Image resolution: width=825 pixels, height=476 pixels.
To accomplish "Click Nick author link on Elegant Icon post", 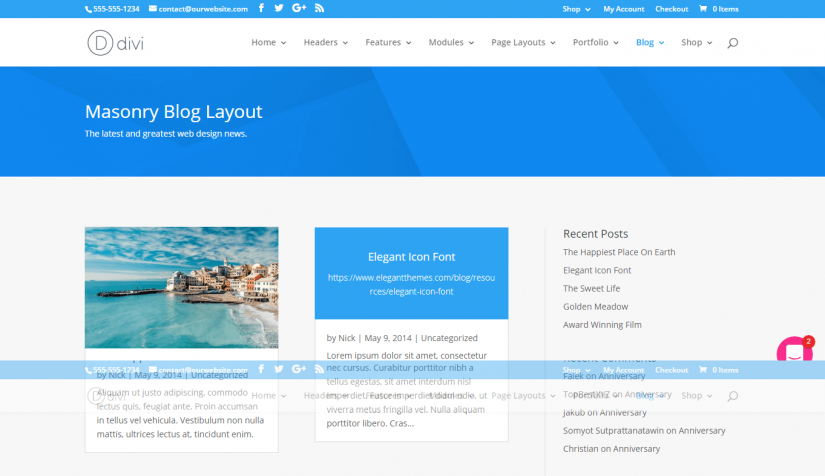I will [x=347, y=338].
